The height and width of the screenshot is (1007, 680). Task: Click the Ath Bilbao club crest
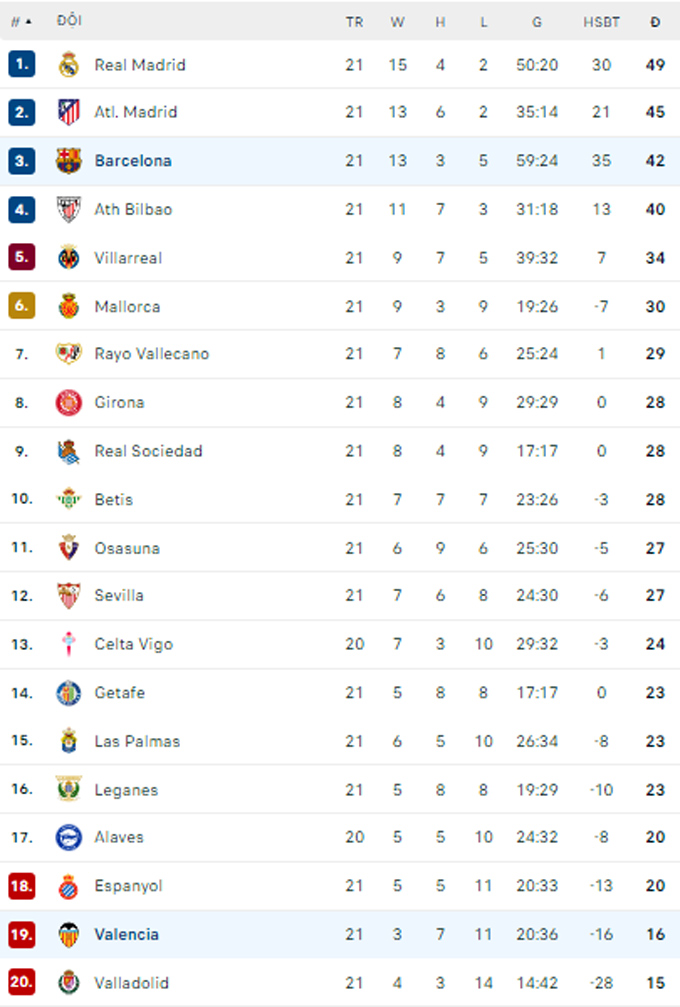69,209
